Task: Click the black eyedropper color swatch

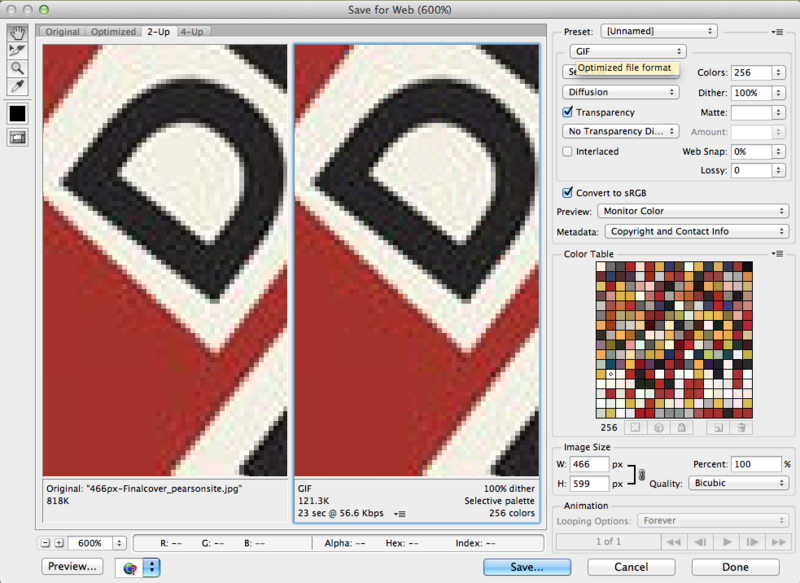Action: point(17,113)
